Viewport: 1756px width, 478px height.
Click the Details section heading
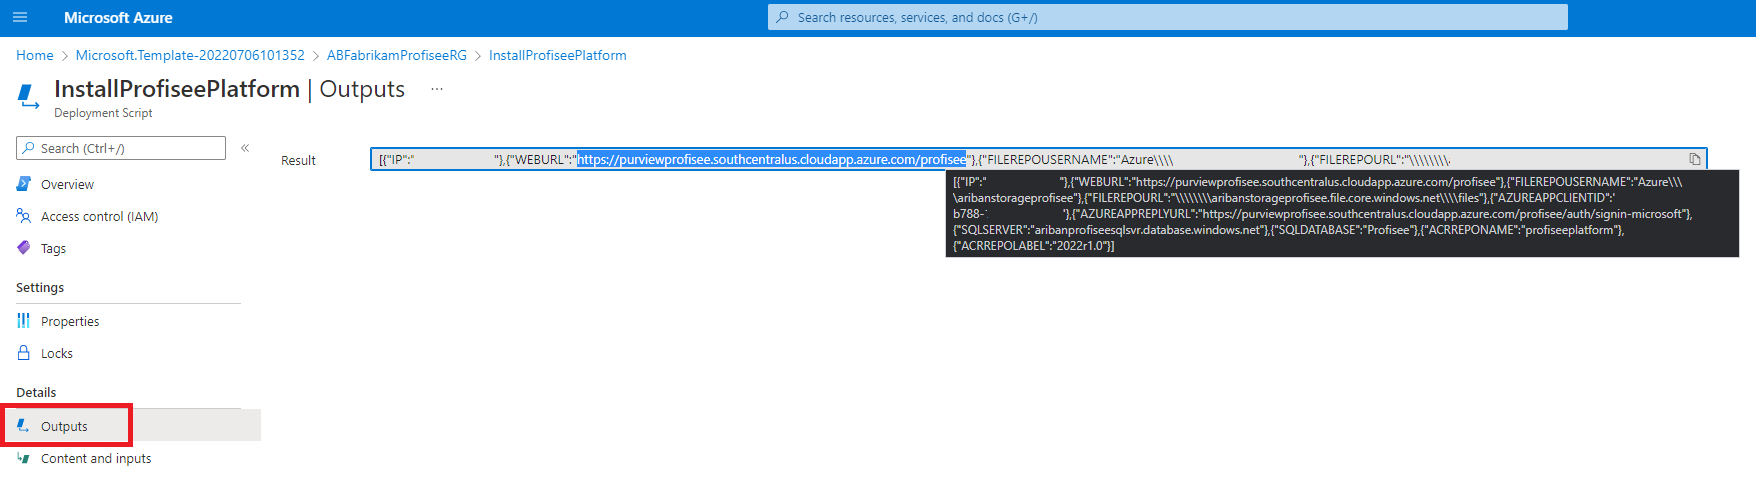36,392
